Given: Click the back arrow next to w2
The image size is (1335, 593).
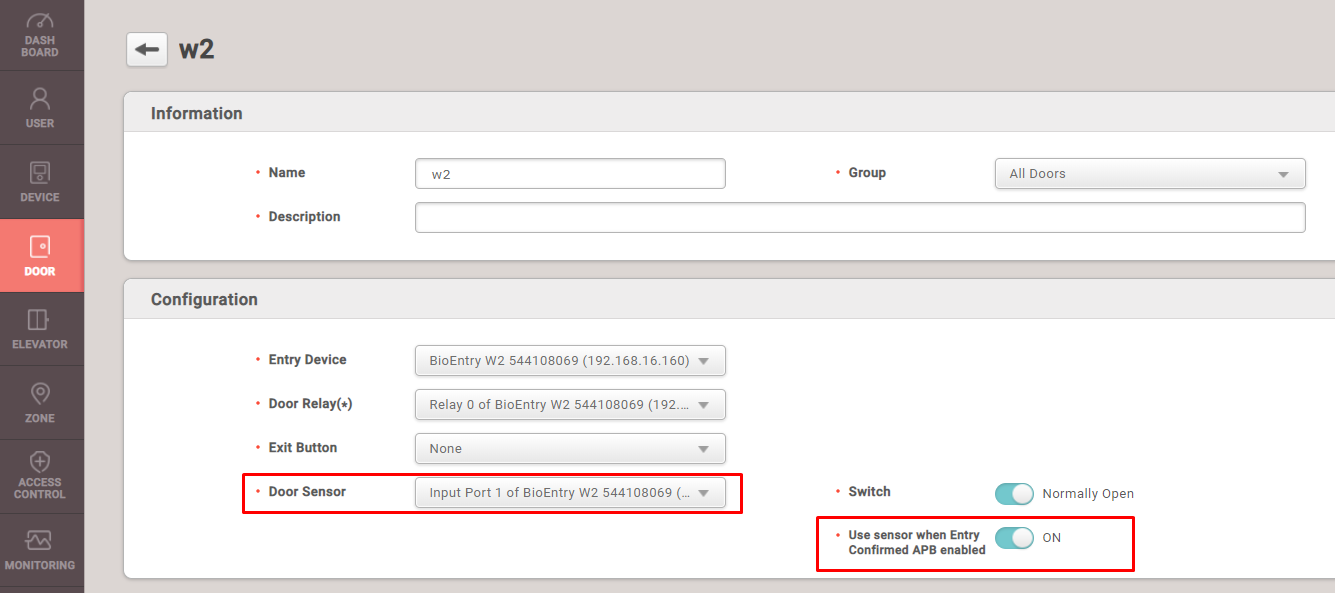Looking at the screenshot, I should click(x=147, y=50).
